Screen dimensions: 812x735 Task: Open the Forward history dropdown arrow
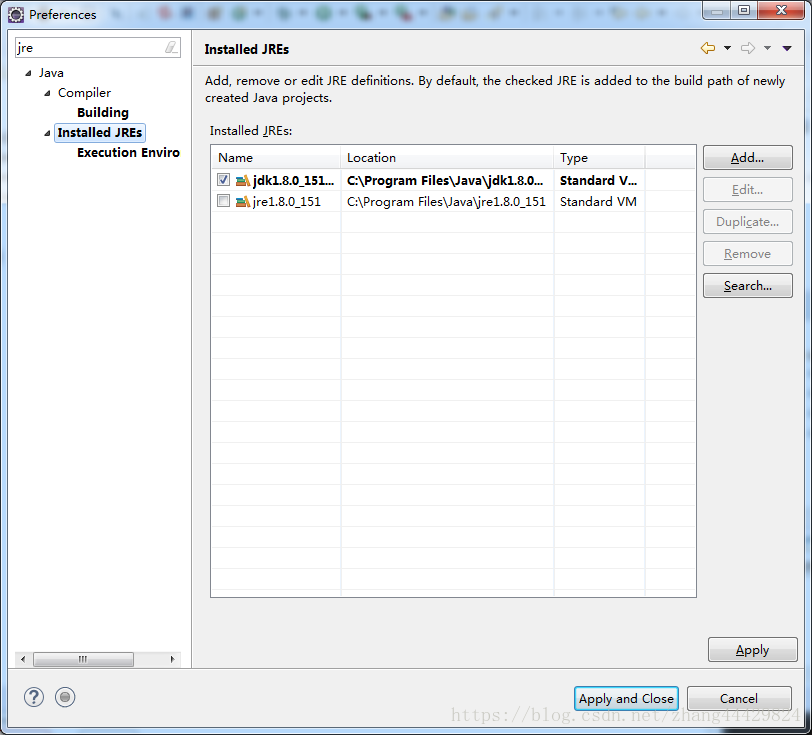[x=767, y=48]
